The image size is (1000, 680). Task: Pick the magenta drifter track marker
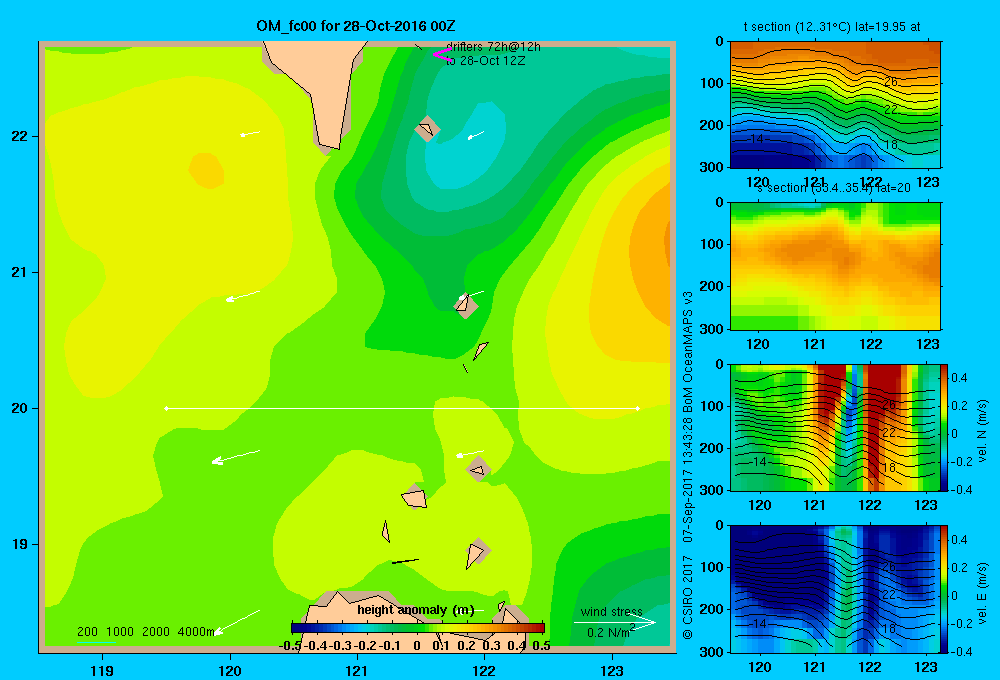pyautogui.click(x=442, y=54)
